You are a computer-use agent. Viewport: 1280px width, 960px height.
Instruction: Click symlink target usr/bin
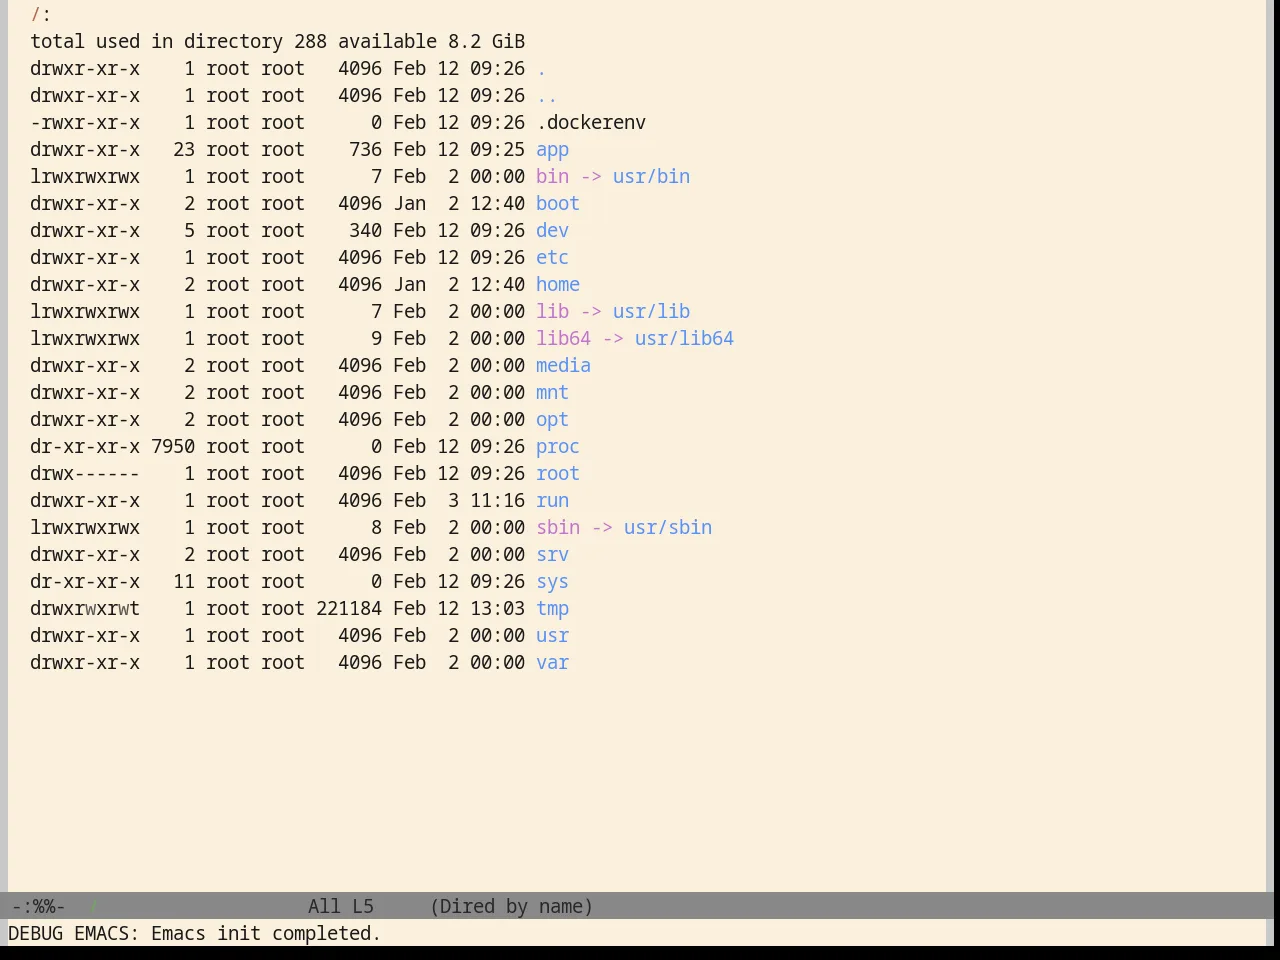[x=651, y=177]
